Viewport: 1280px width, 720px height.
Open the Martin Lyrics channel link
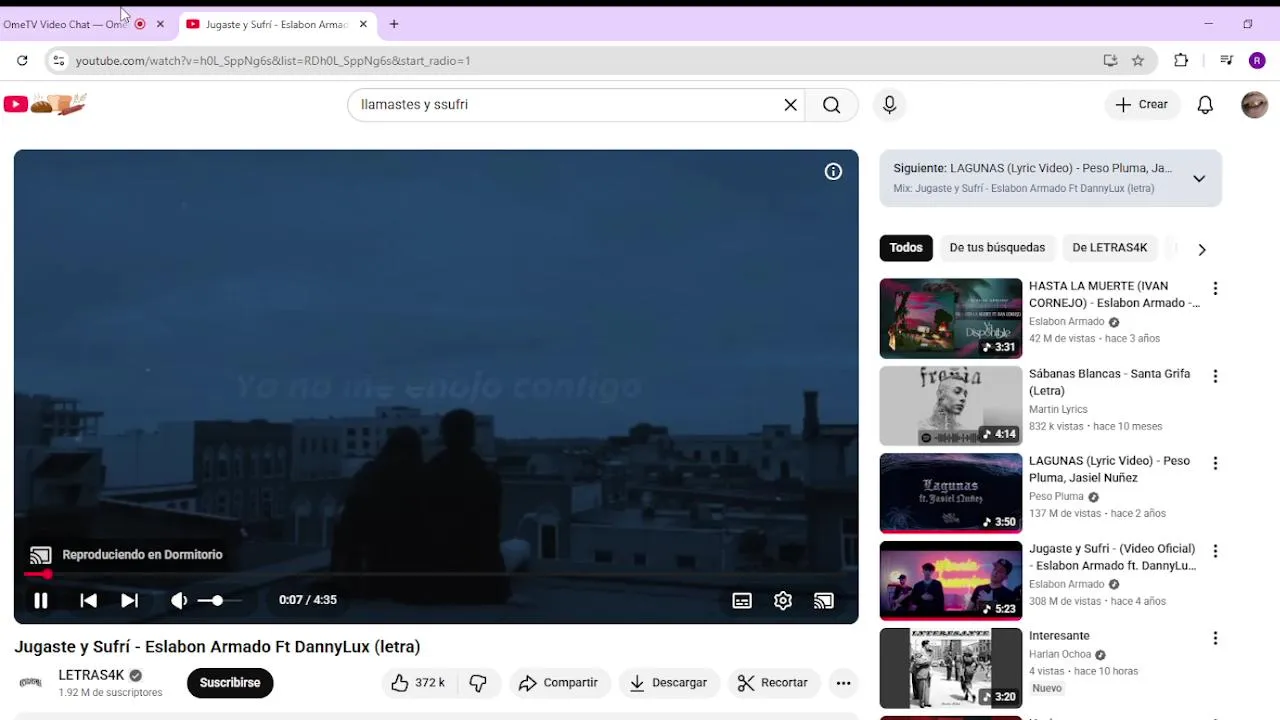click(x=1058, y=409)
